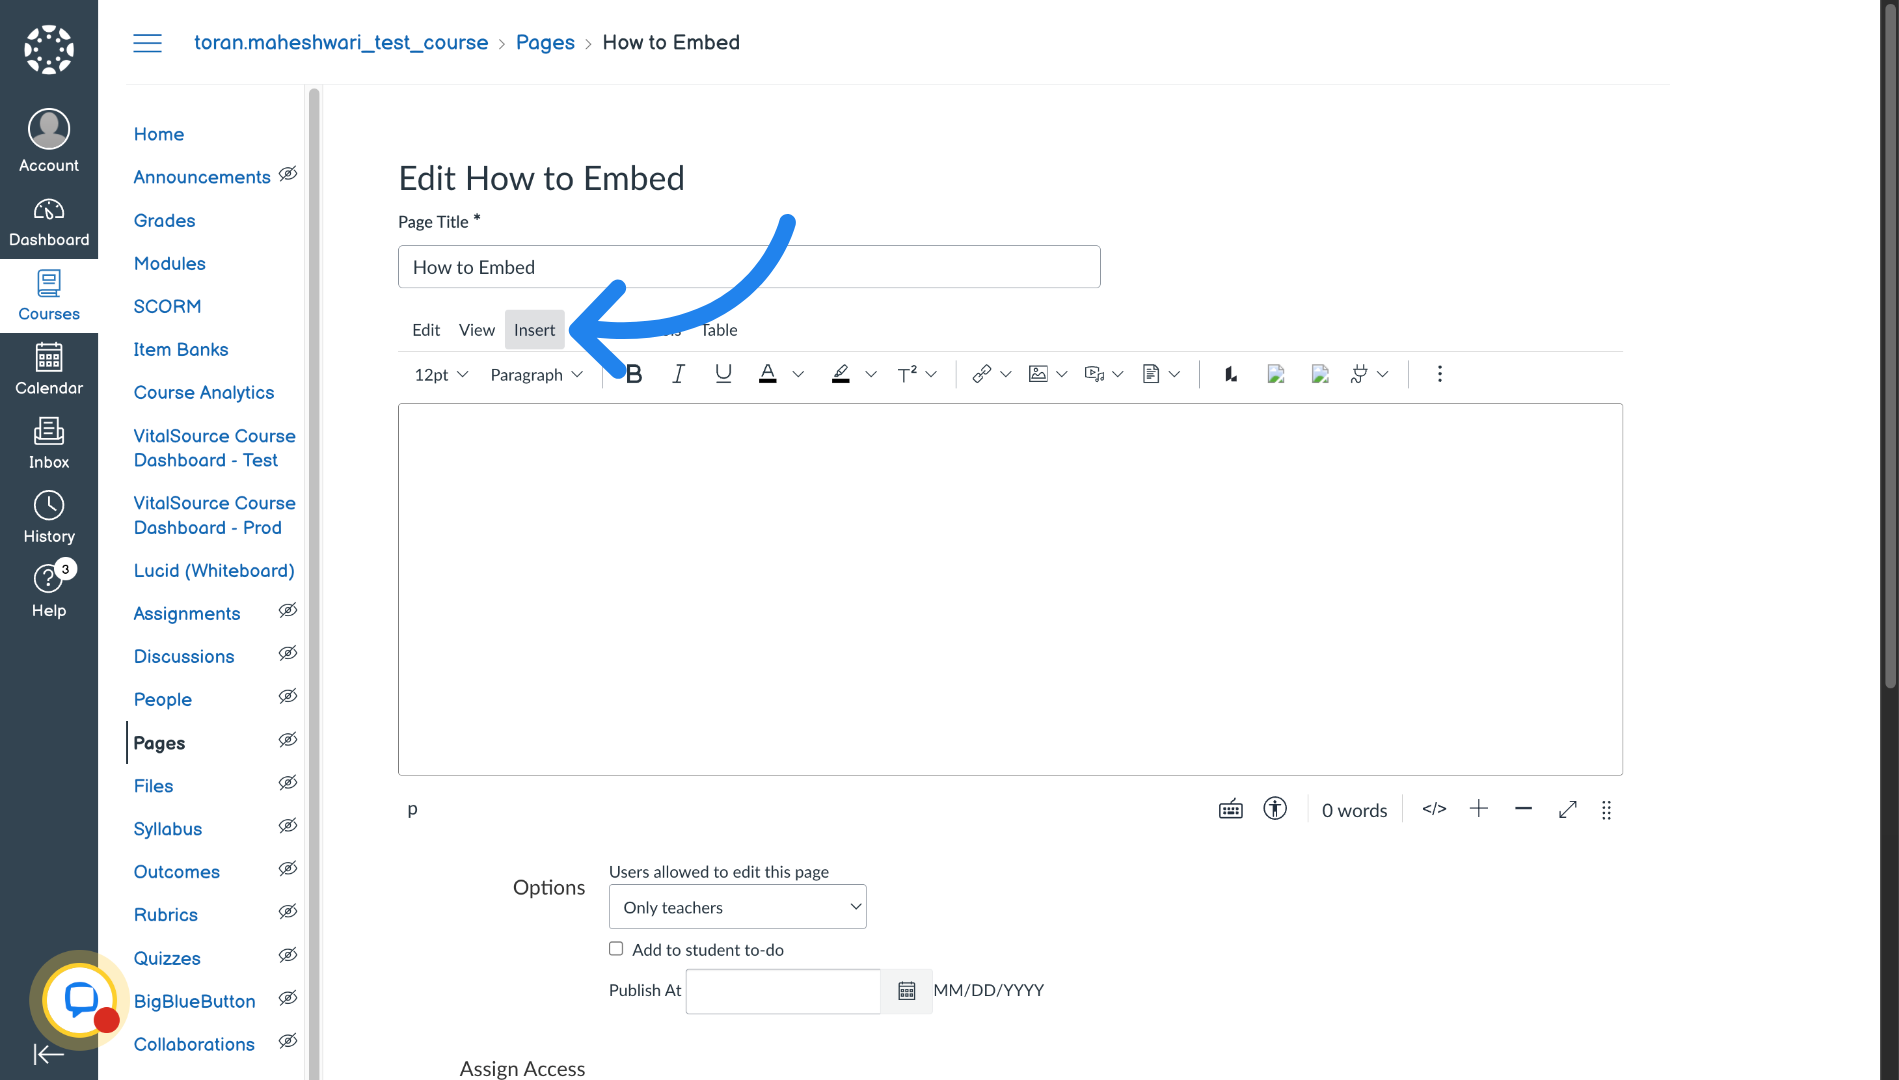Image resolution: width=1899 pixels, height=1080 pixels.
Task: Toggle visibility icon beside Rubrics
Action: 288,912
